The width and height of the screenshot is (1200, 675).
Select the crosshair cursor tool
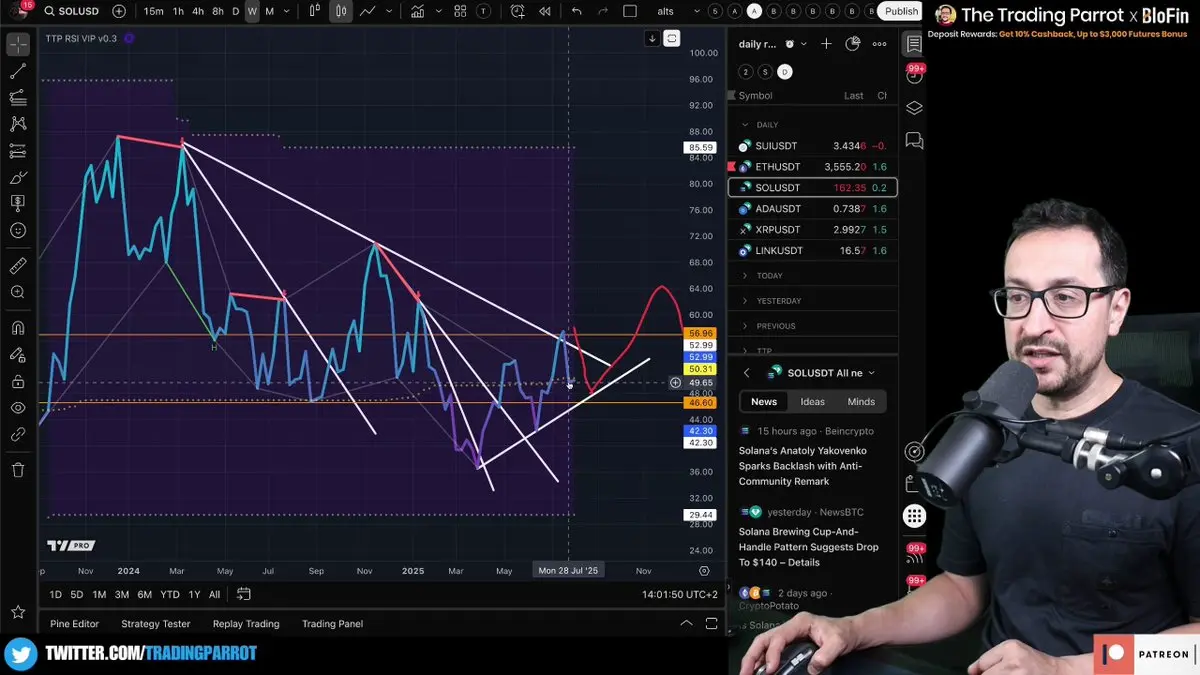pos(18,46)
